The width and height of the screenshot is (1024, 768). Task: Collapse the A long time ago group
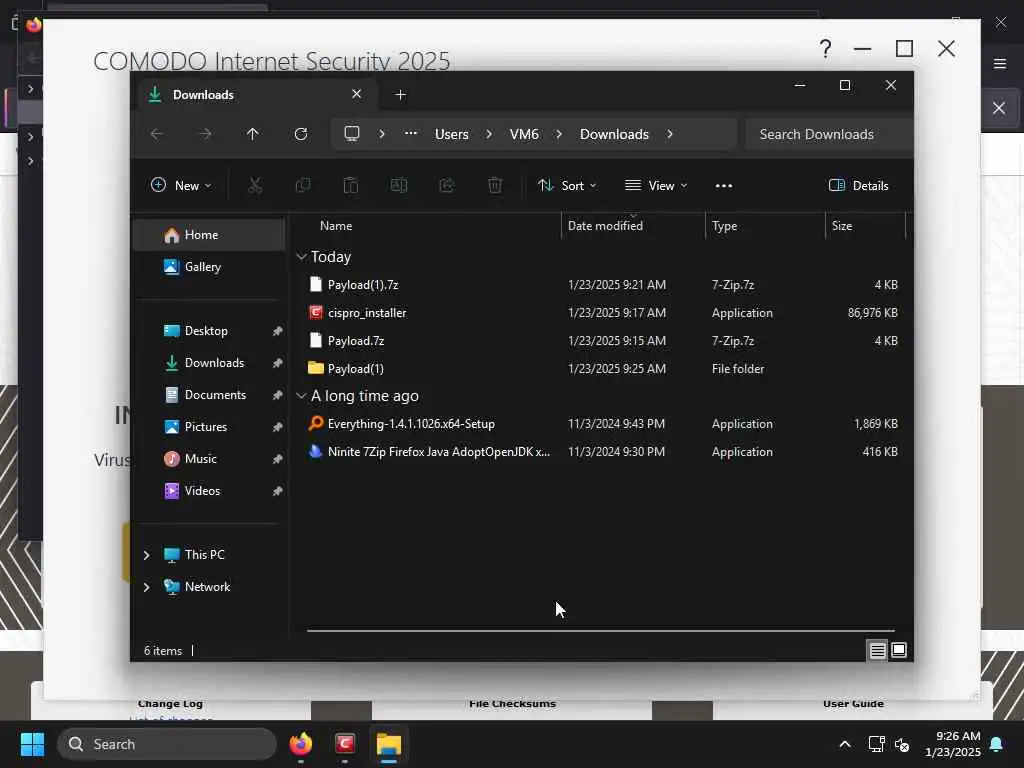click(x=301, y=396)
